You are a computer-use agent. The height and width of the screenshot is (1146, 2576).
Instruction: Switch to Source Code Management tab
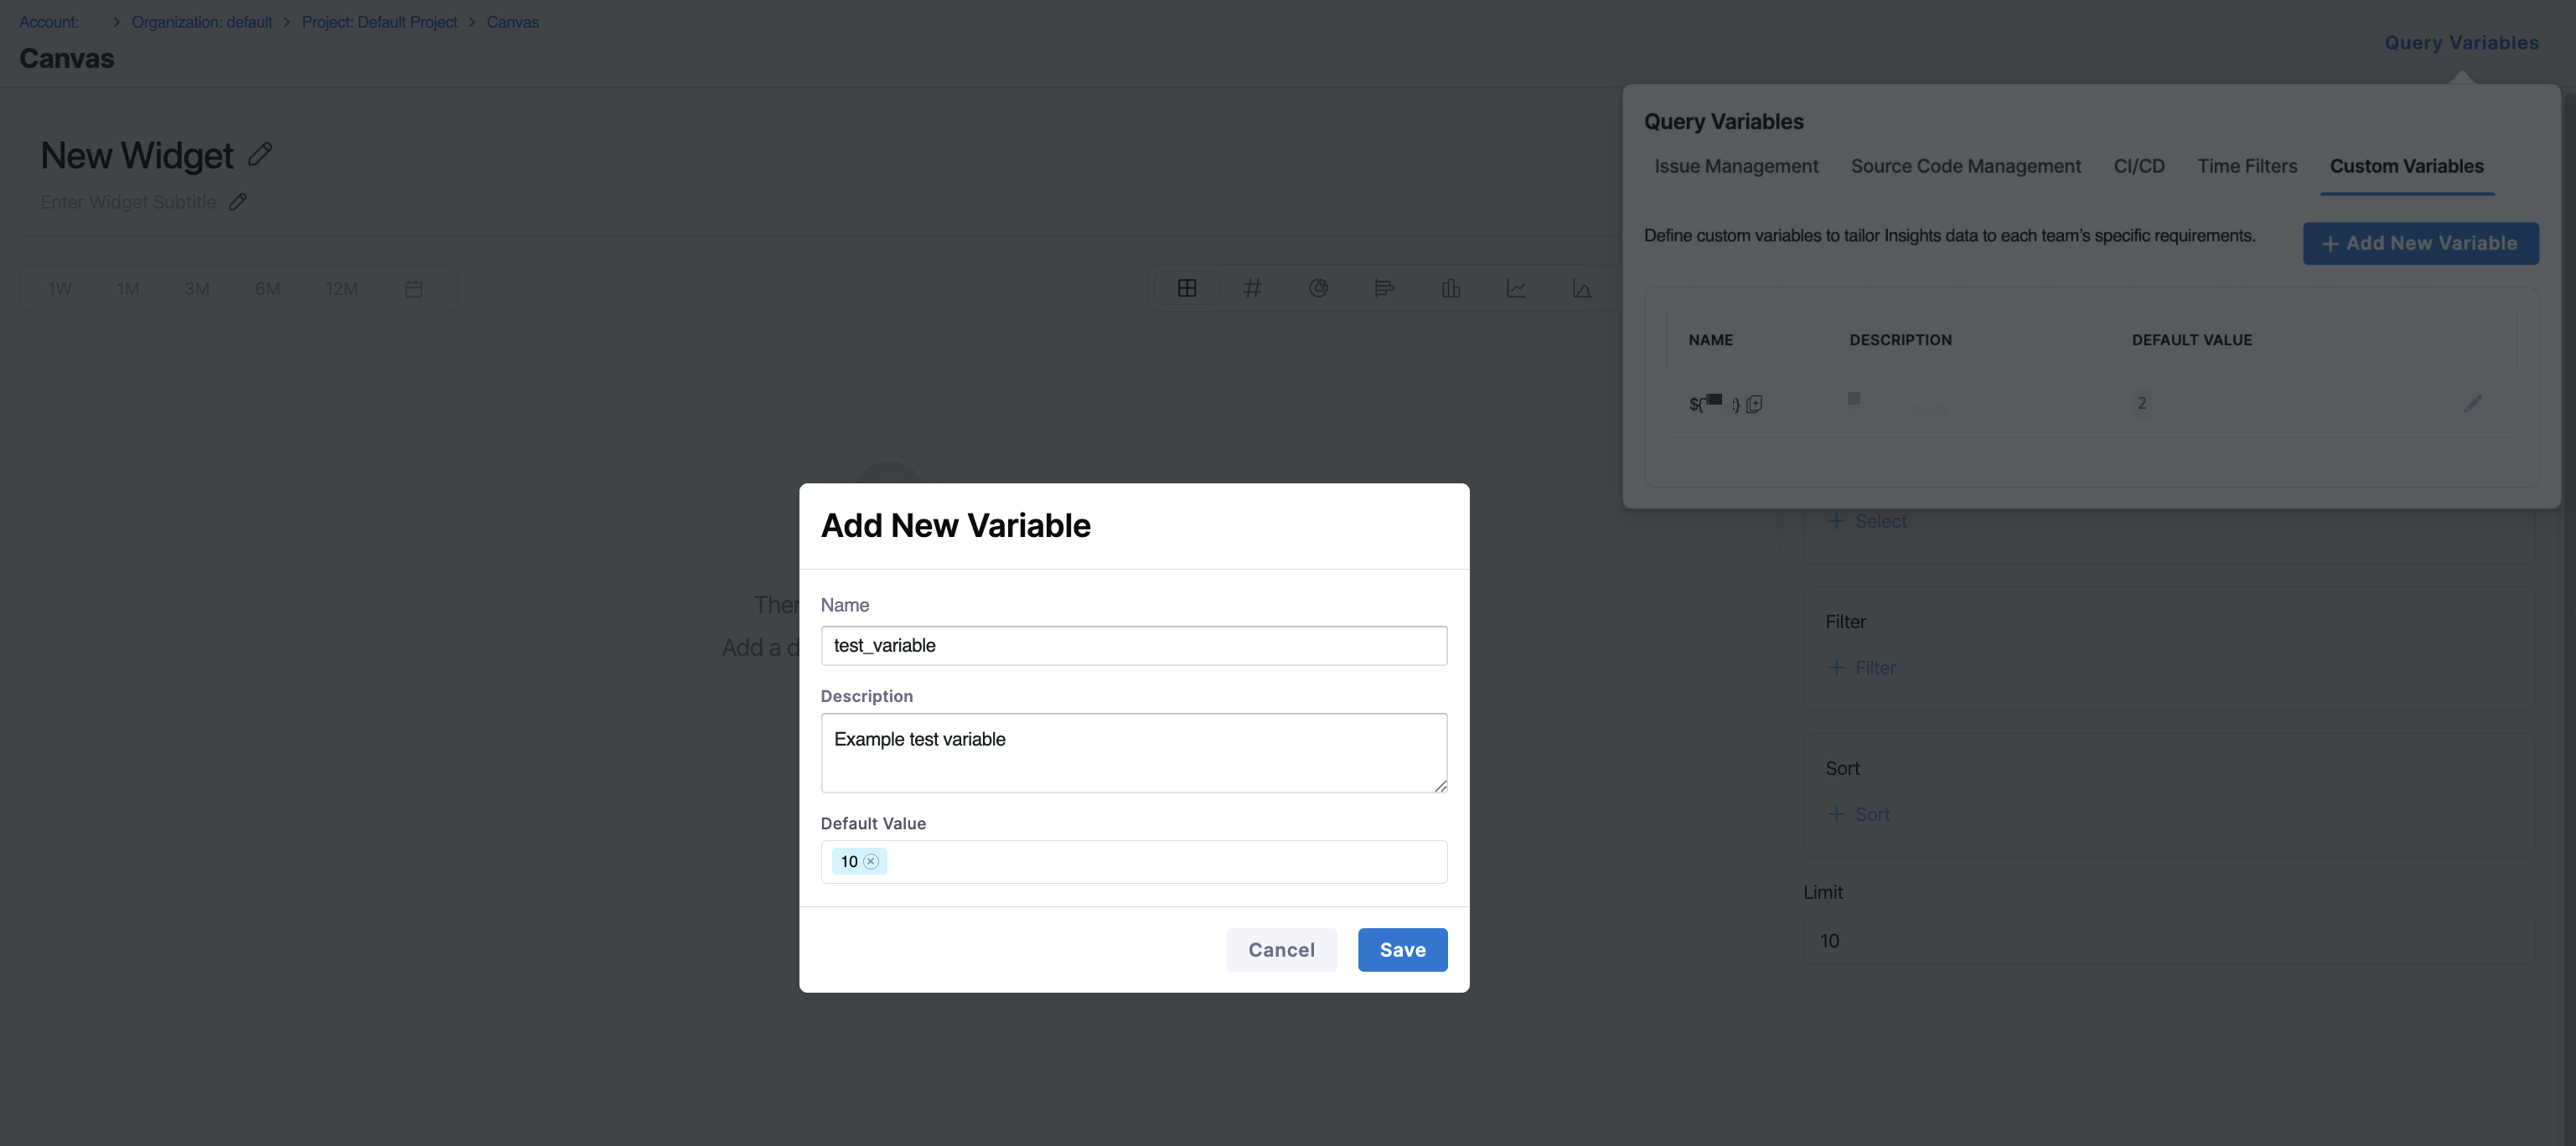click(x=1965, y=166)
